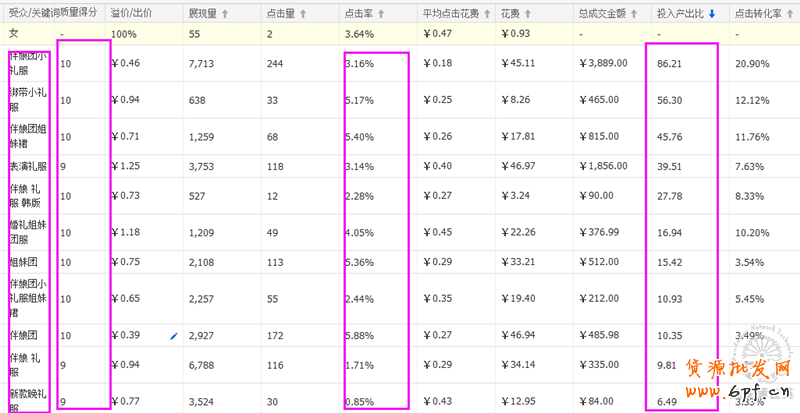Screen dimensions: 800x413
Task: Click the blue descending arrow on 投入产出比
Action: pyautogui.click(x=712, y=15)
